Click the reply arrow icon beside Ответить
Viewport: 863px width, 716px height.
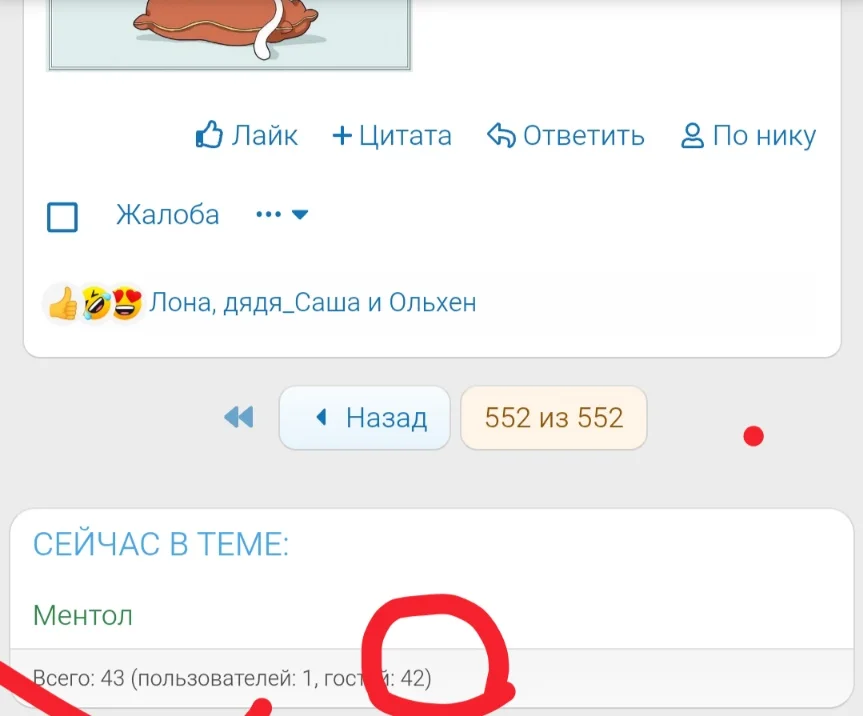501,135
